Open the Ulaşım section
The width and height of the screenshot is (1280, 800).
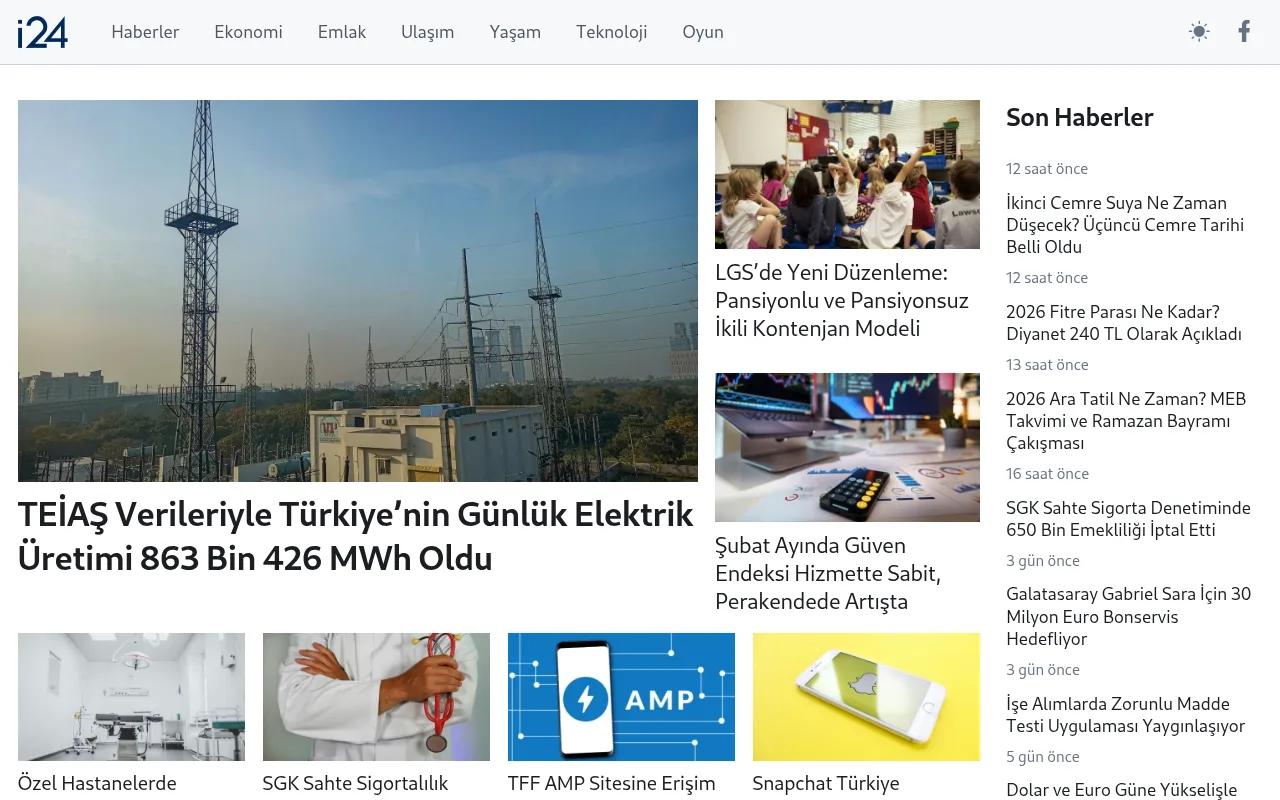coord(427,32)
